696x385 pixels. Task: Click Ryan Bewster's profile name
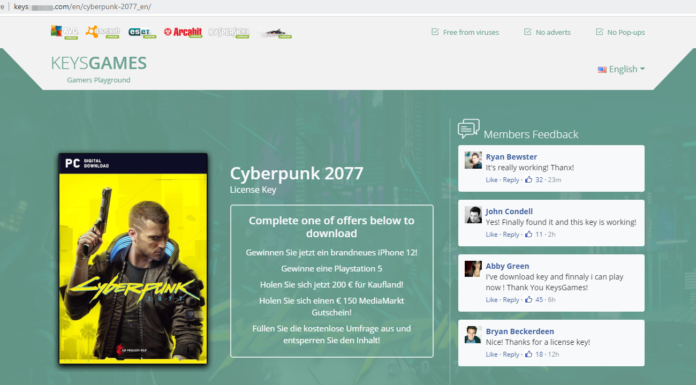click(511, 157)
